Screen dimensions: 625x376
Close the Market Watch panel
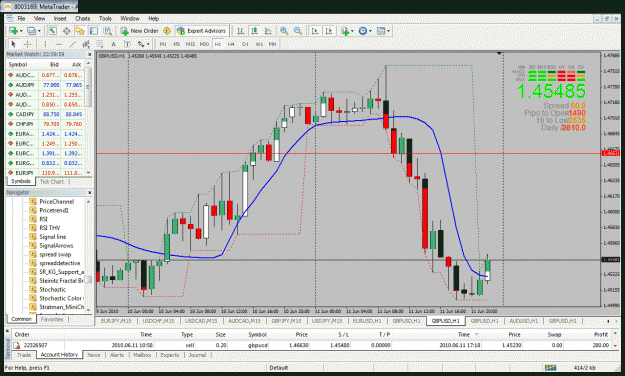[89, 54]
